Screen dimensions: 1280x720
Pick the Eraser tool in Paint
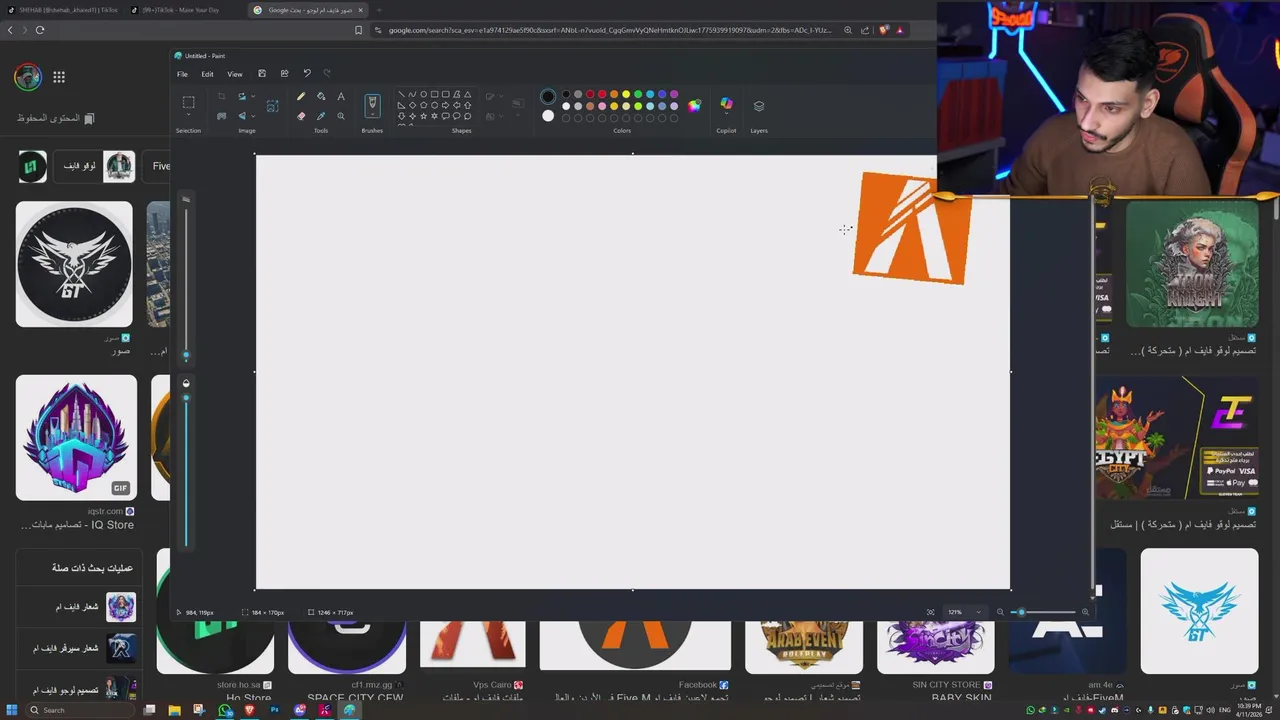[301, 116]
